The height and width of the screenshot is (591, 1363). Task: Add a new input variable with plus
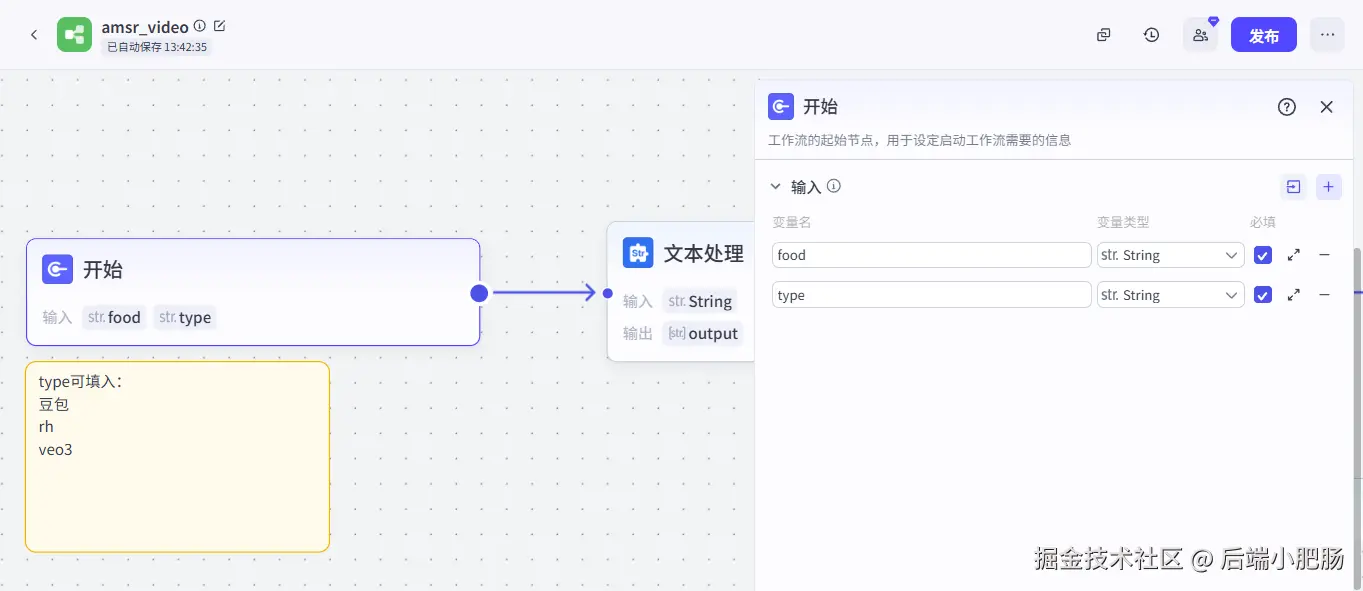pos(1329,187)
